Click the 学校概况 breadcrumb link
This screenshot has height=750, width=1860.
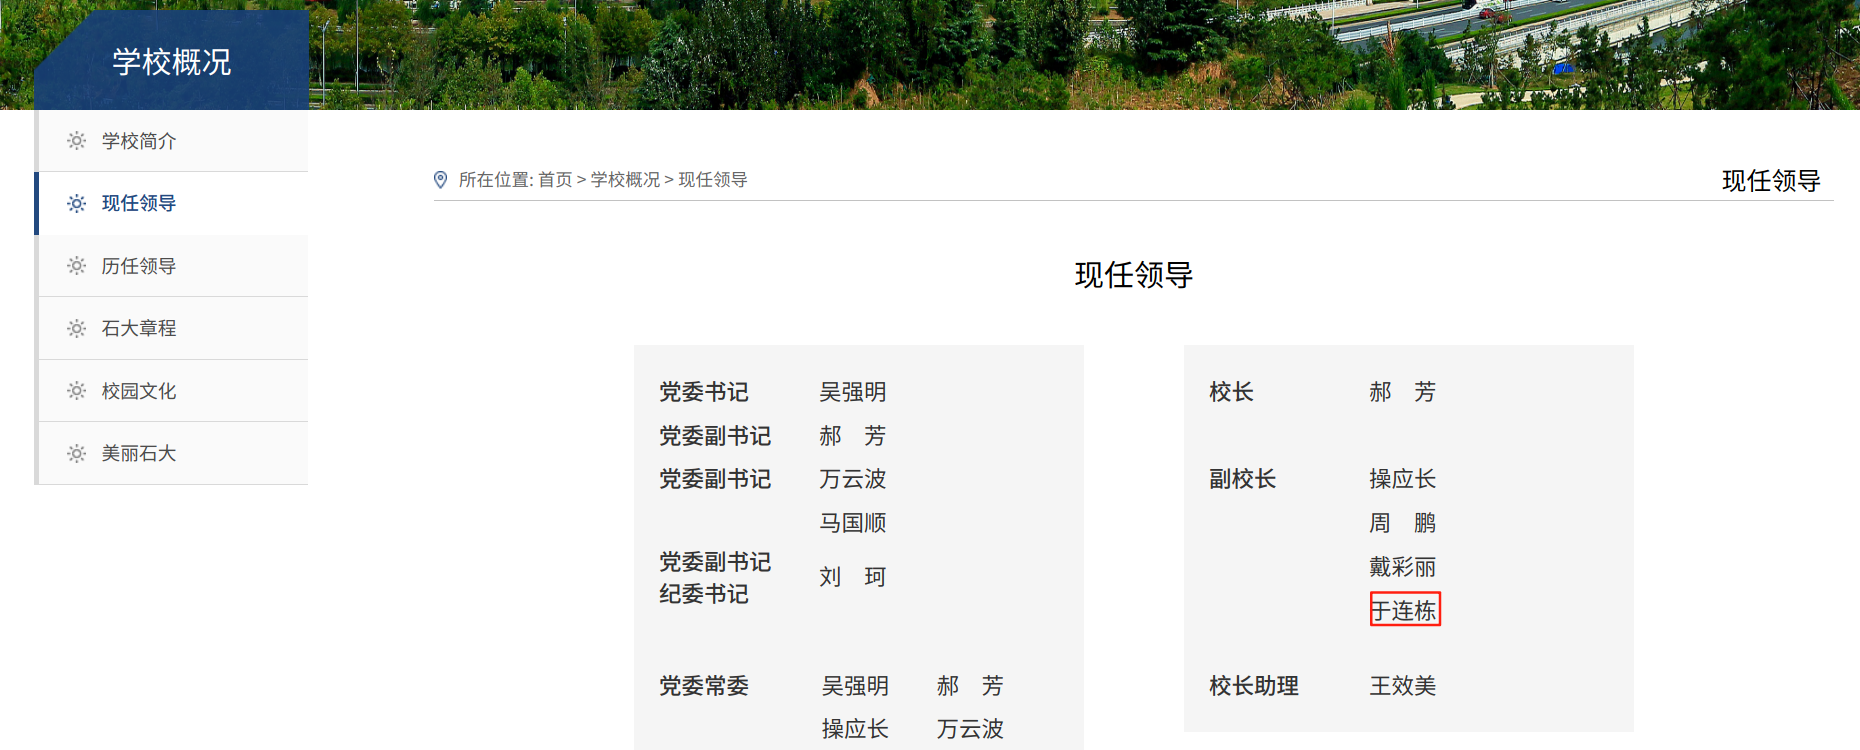625,180
